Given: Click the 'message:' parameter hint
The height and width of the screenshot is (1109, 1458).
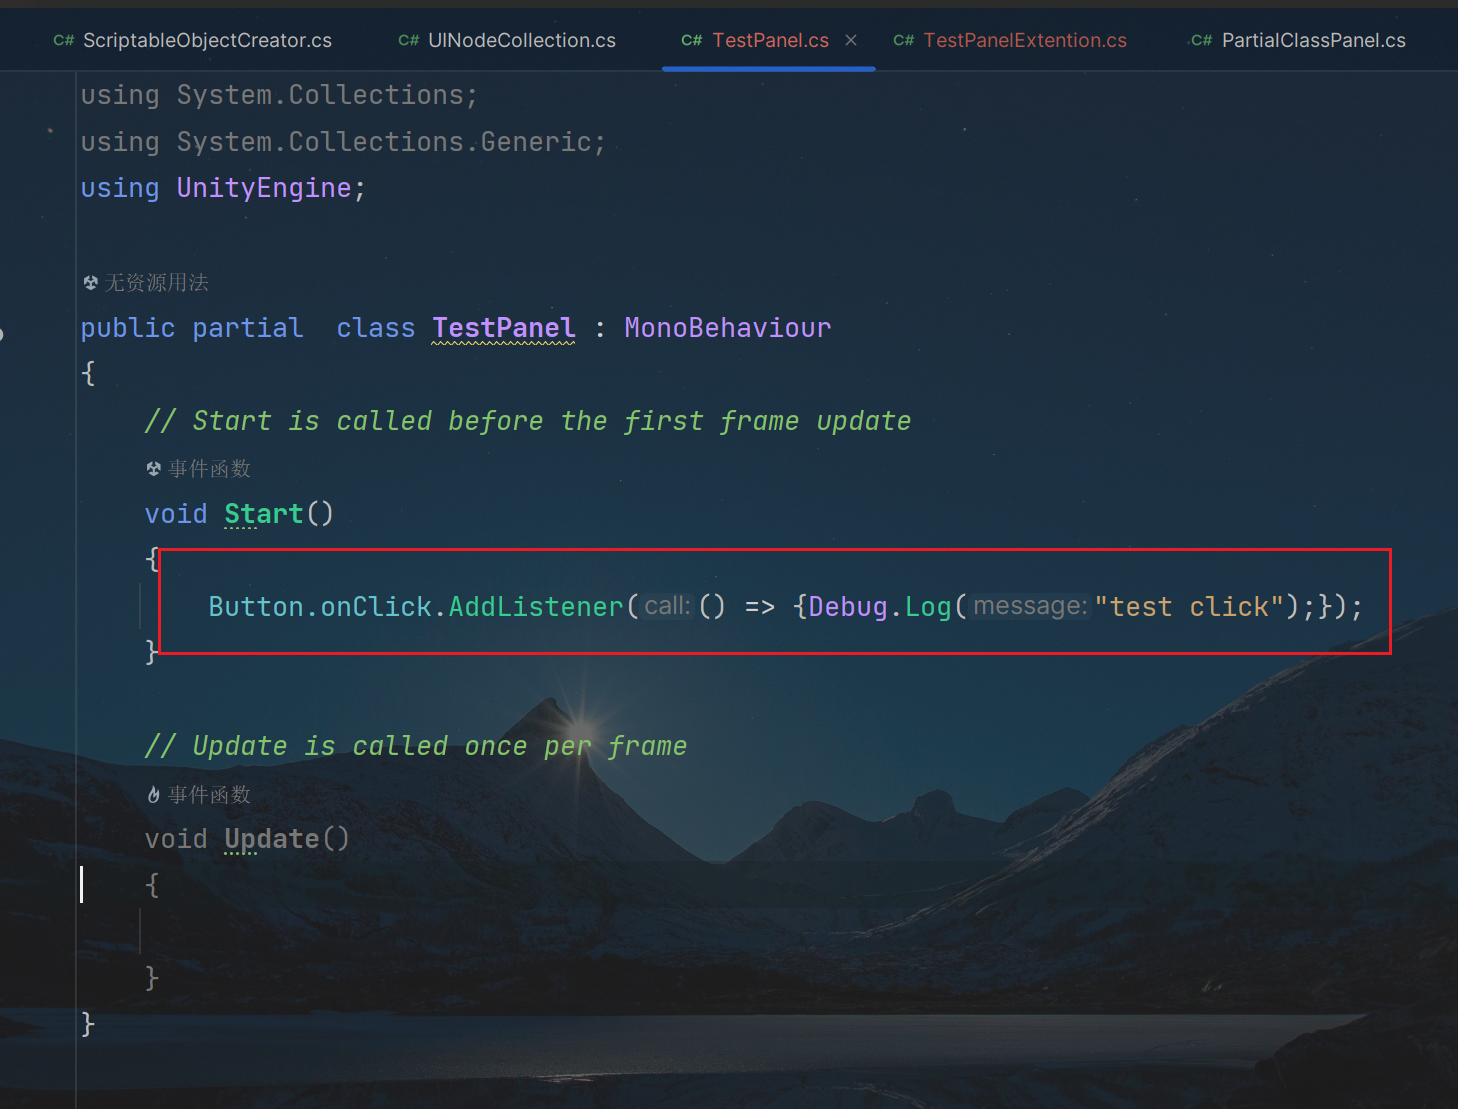Looking at the screenshot, I should pos(1030,606).
